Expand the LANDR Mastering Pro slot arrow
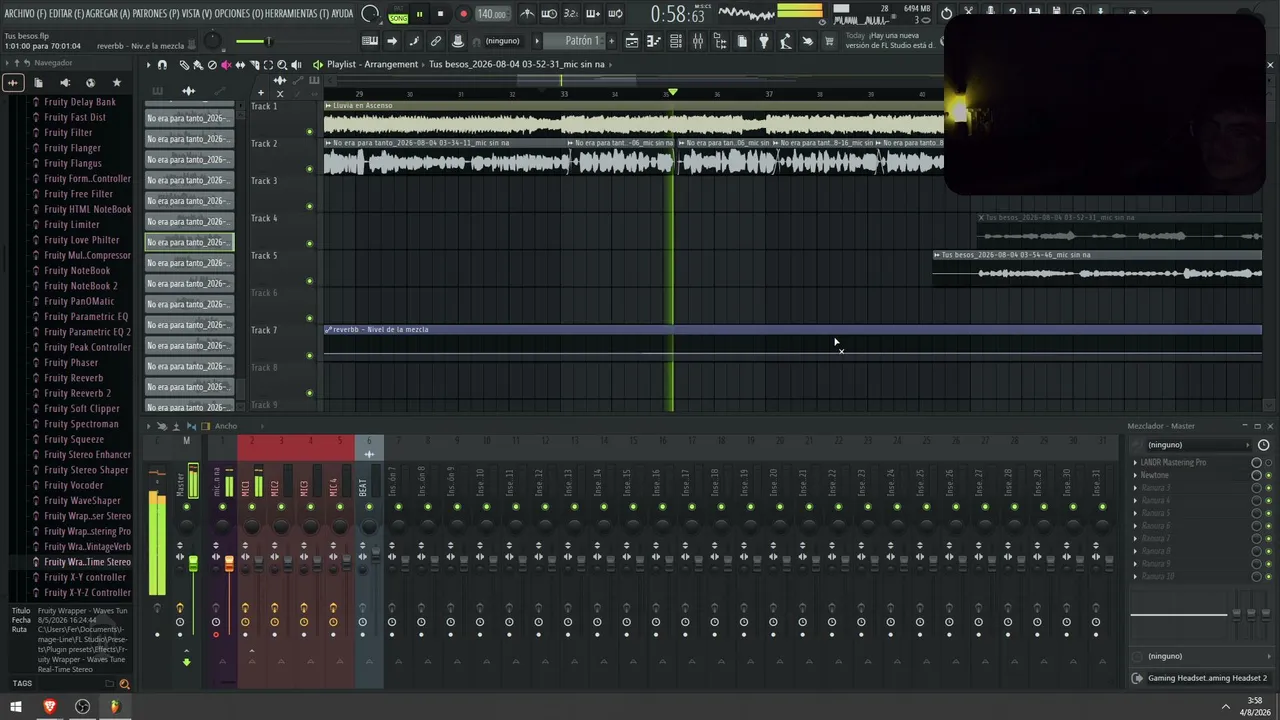The width and height of the screenshot is (1280, 720). pyautogui.click(x=1135, y=463)
